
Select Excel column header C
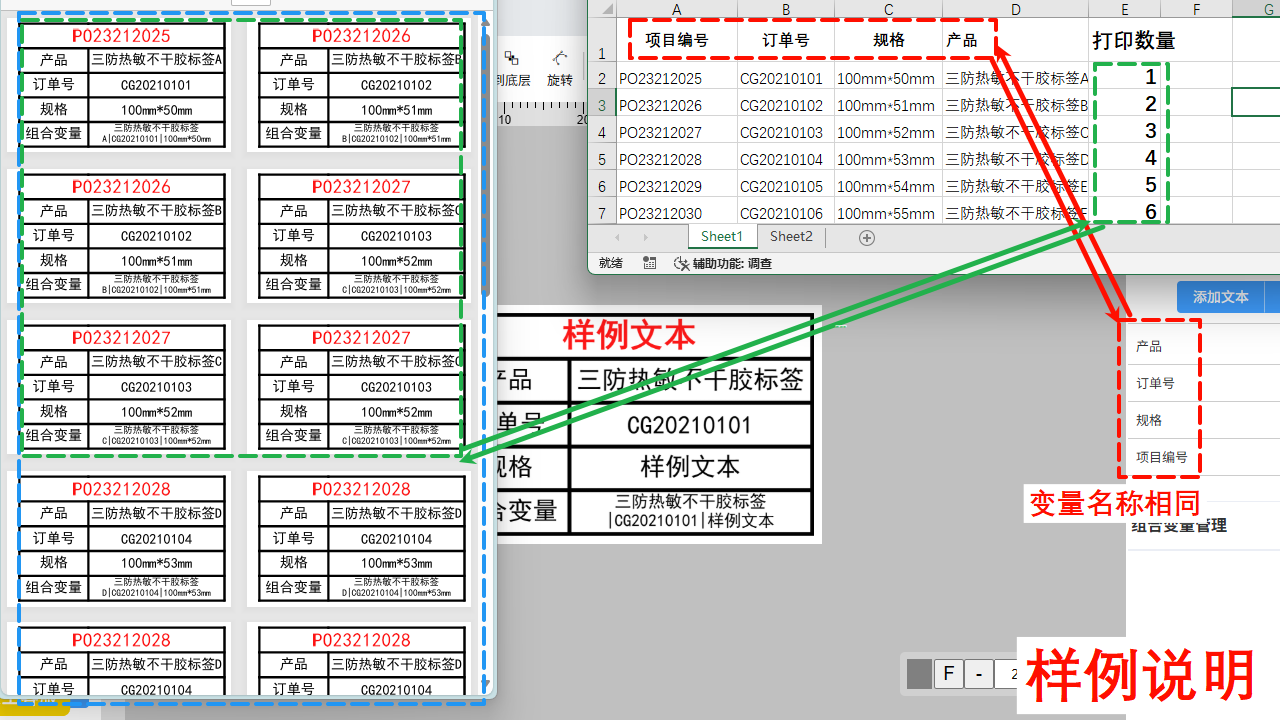[x=888, y=9]
